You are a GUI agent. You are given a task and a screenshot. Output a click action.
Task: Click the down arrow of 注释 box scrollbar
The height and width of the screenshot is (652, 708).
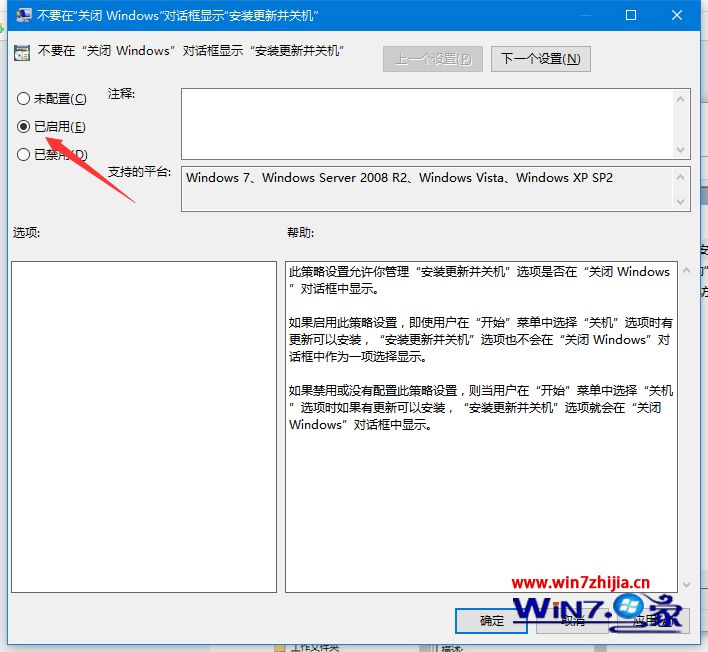click(680, 149)
